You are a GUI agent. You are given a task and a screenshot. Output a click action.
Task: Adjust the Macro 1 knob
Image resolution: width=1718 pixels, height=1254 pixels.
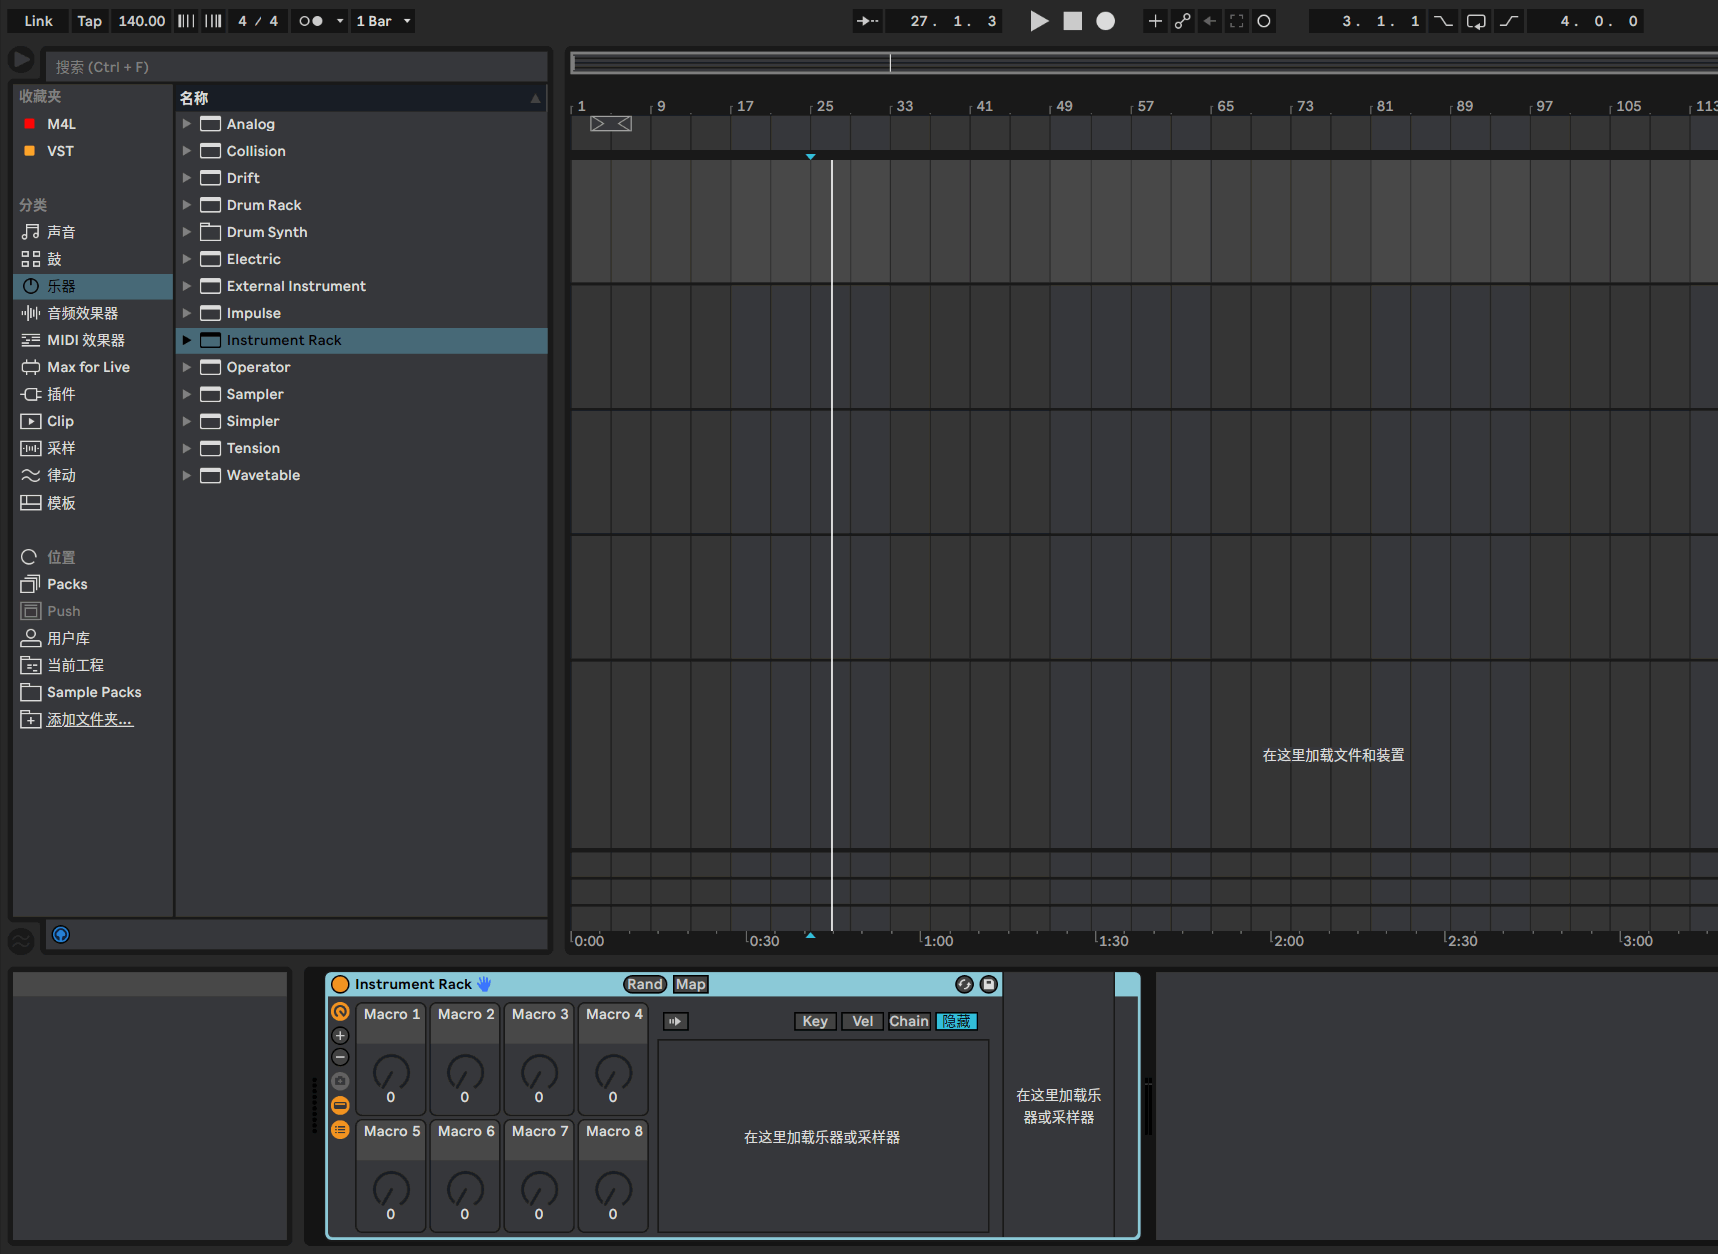[391, 1080]
